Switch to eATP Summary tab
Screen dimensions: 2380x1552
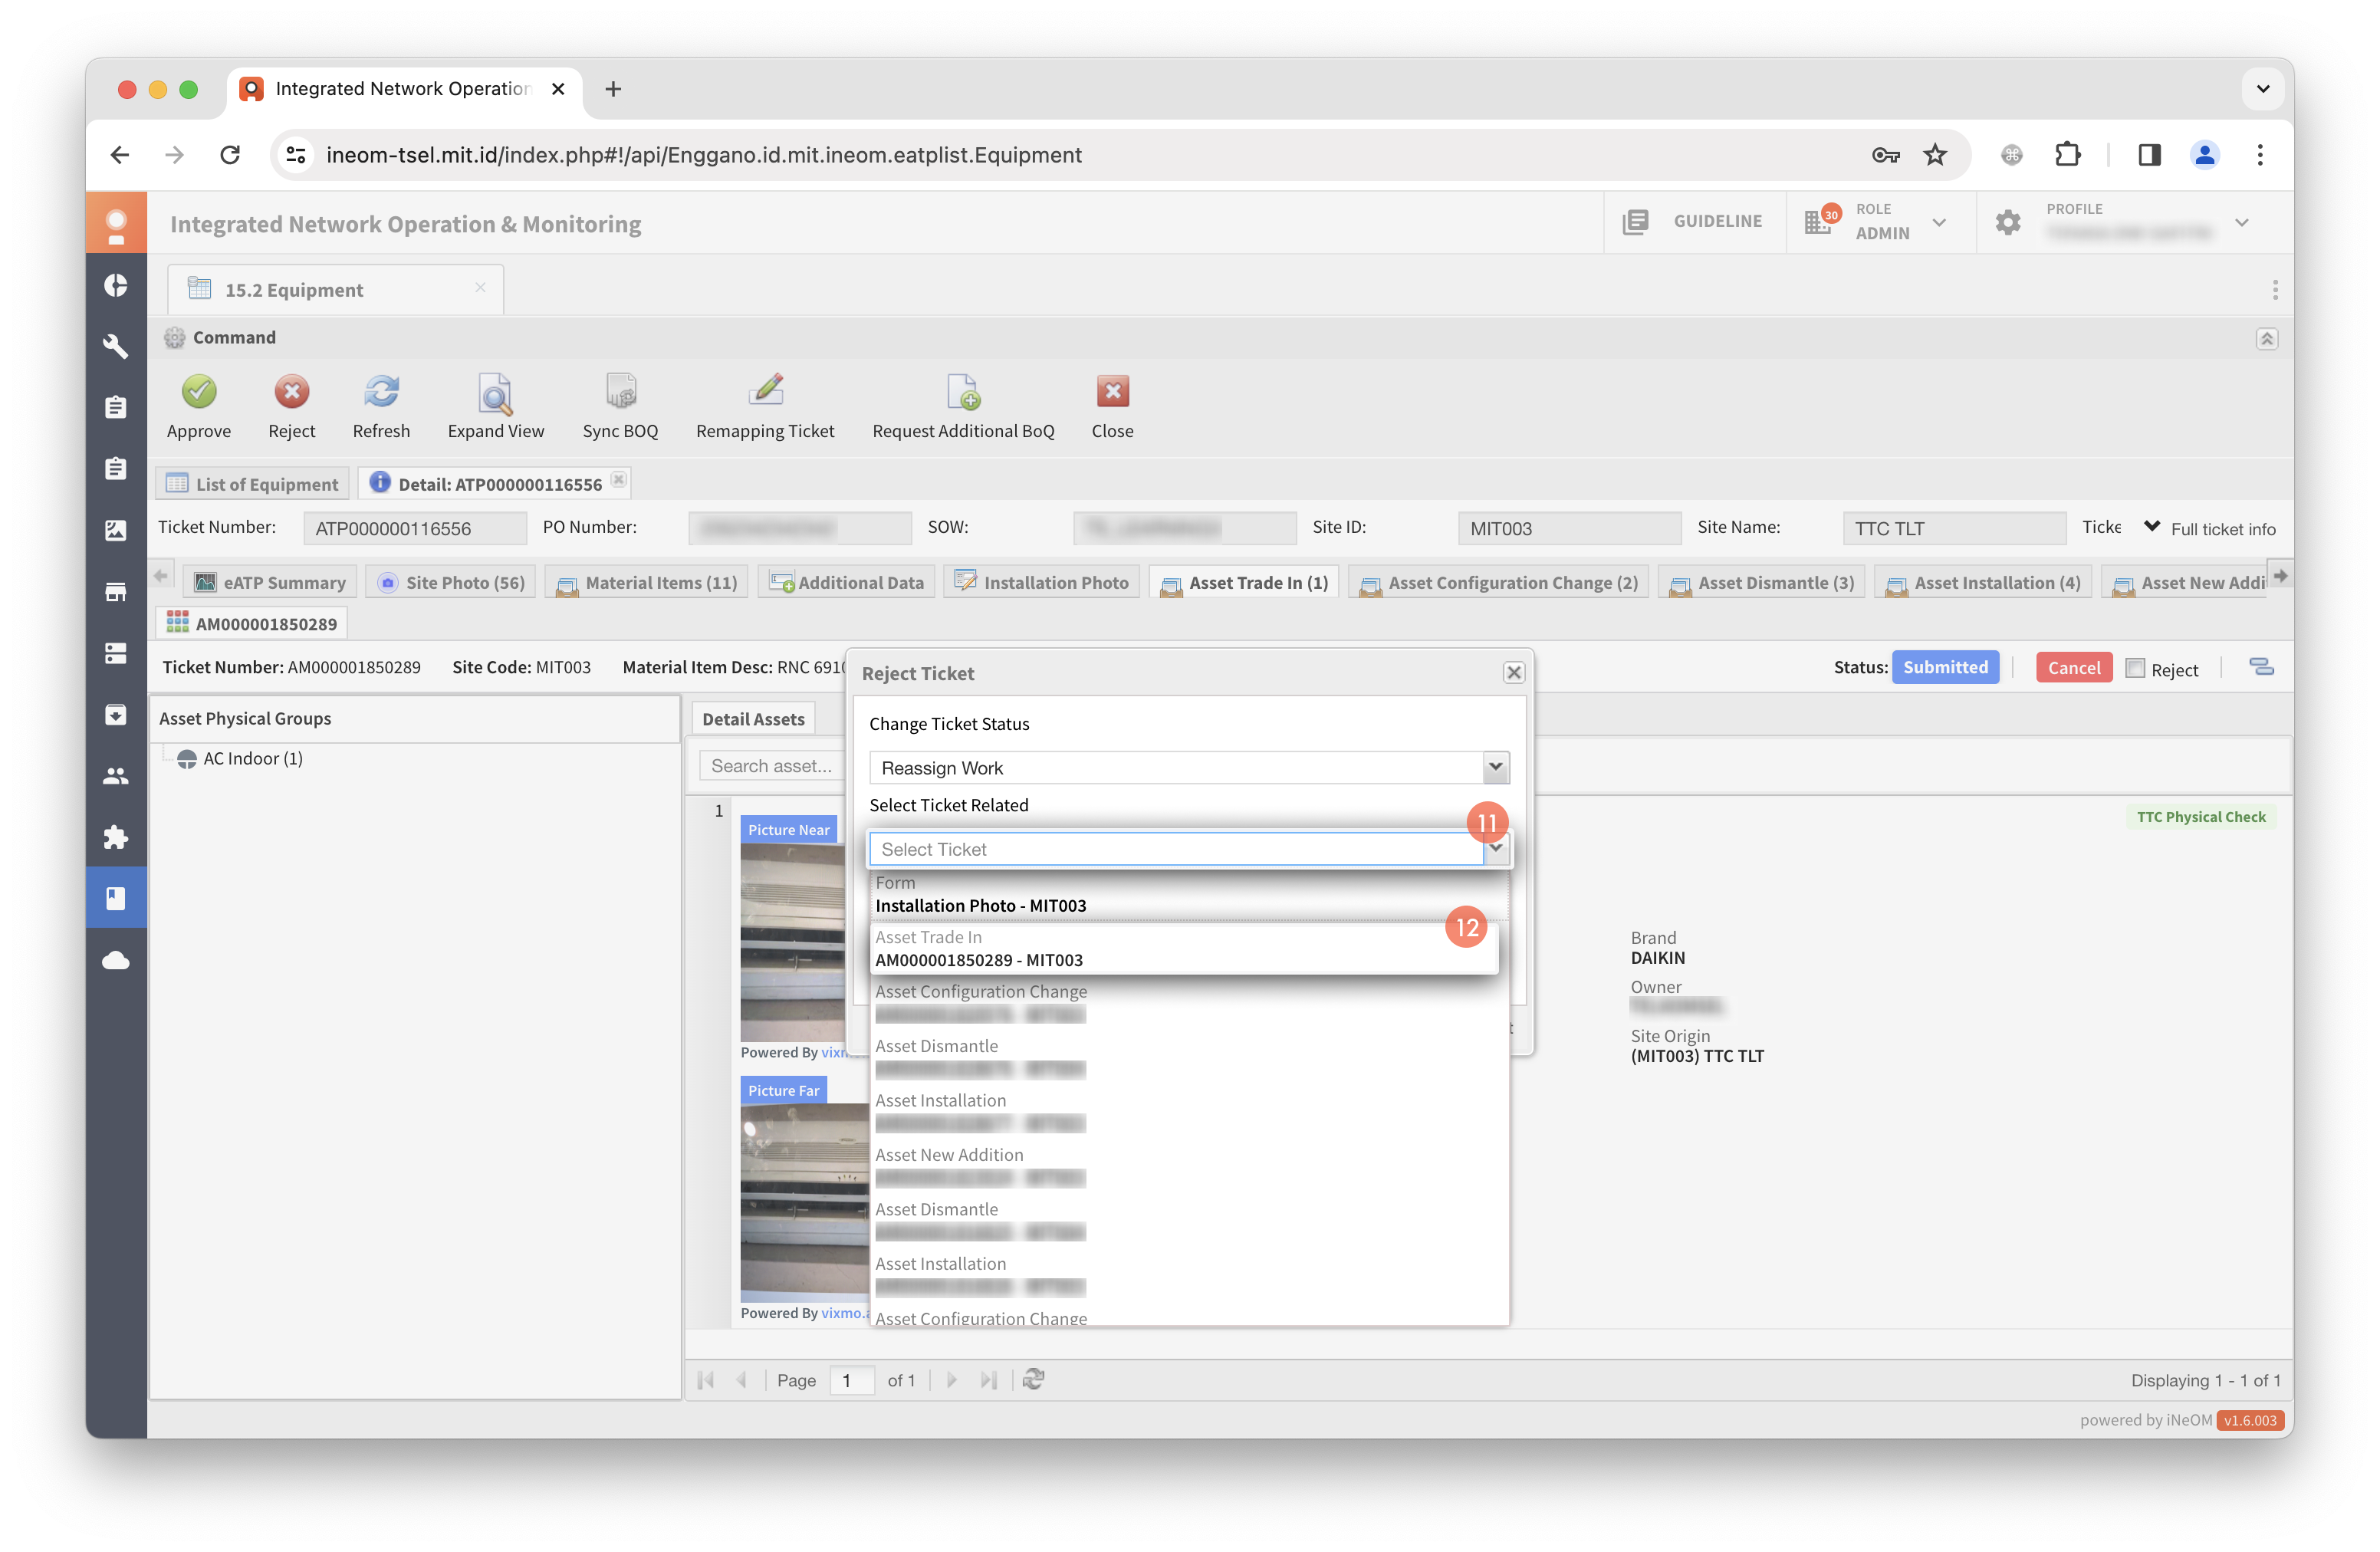(x=270, y=582)
